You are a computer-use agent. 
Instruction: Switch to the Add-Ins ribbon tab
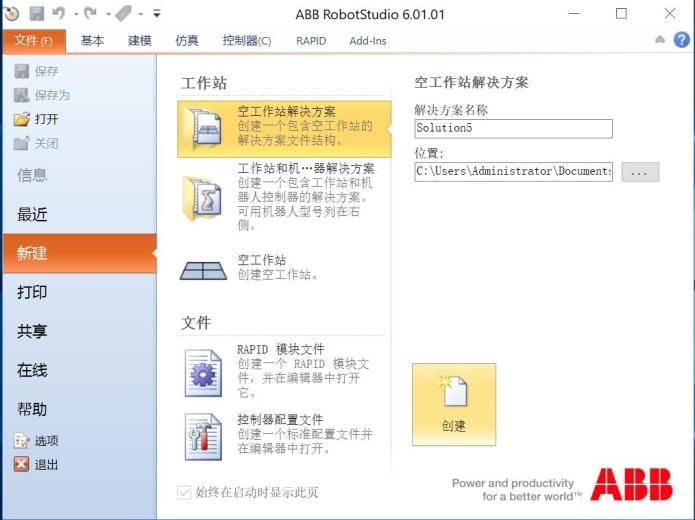coord(367,41)
